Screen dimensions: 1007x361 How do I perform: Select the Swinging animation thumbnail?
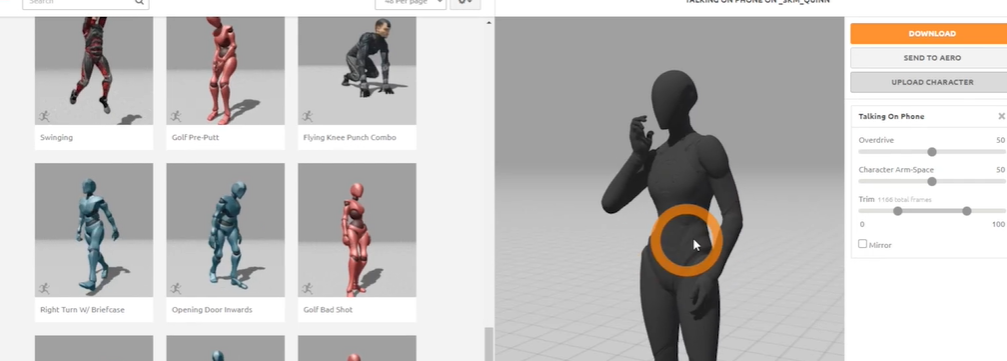[94, 71]
